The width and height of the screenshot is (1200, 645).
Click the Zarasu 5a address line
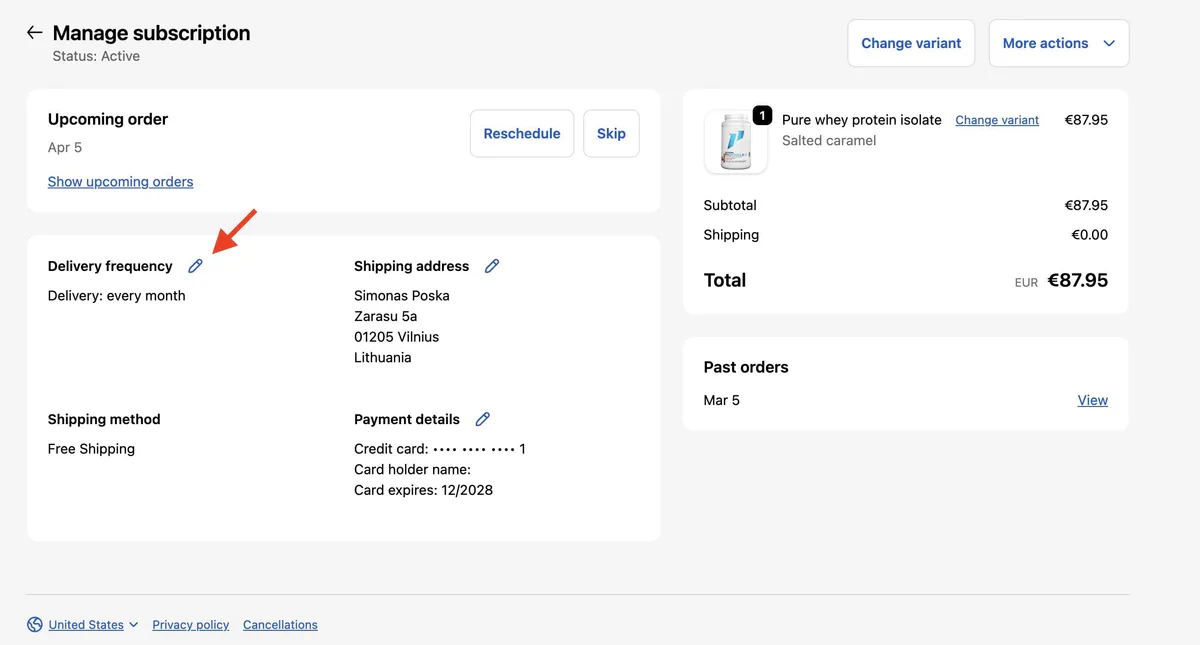tap(386, 316)
